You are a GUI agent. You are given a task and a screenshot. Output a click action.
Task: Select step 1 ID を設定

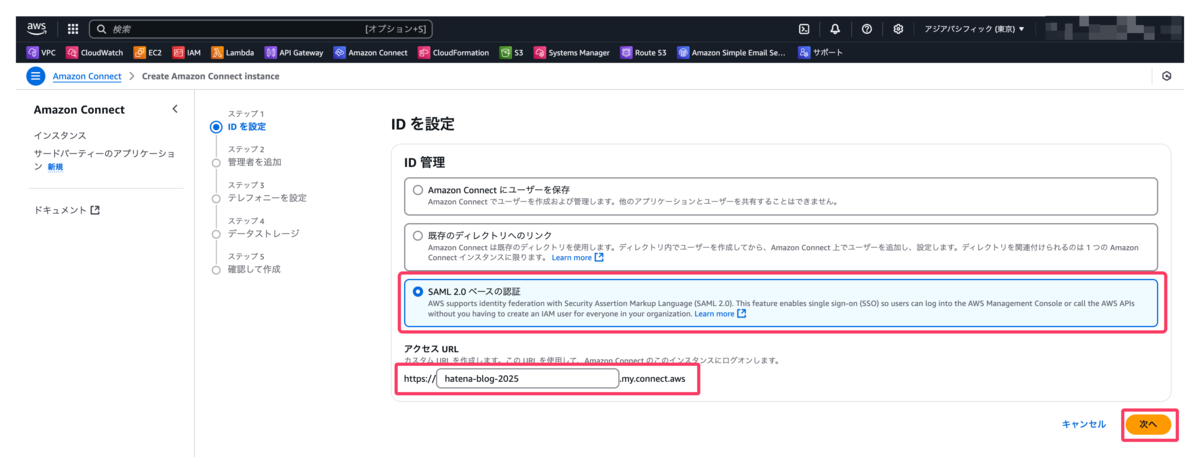point(246,126)
